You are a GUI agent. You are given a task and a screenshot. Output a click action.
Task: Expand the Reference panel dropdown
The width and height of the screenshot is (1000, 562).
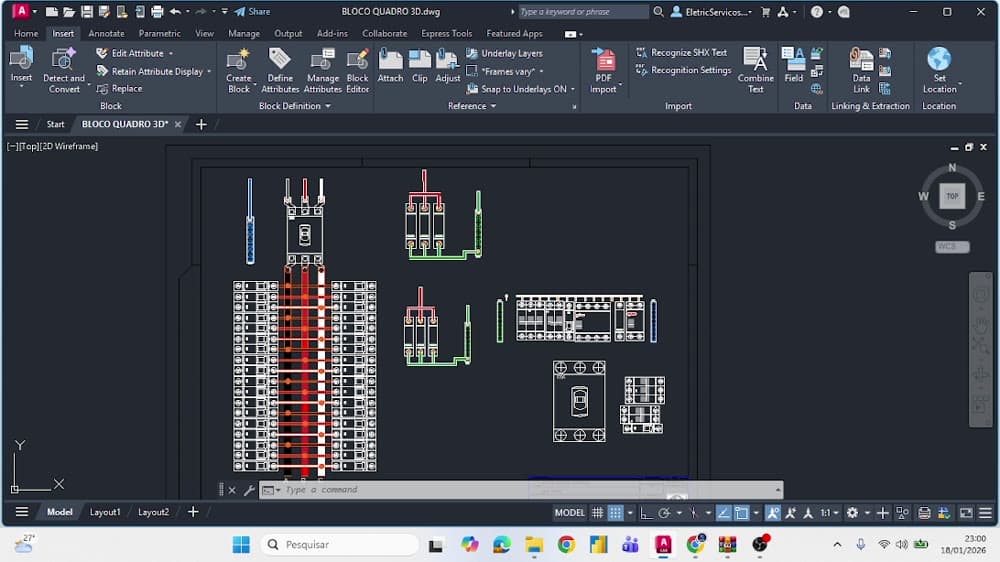tap(471, 106)
